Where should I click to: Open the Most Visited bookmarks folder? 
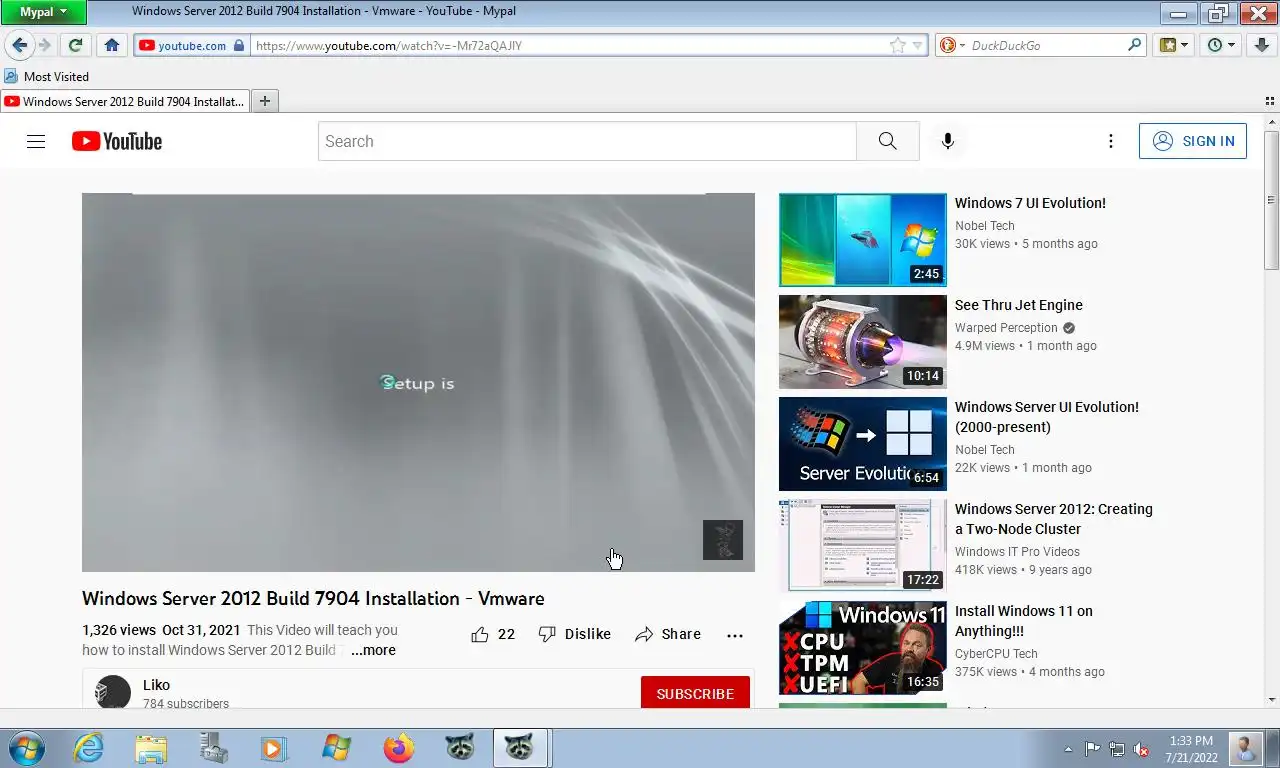pos(47,76)
